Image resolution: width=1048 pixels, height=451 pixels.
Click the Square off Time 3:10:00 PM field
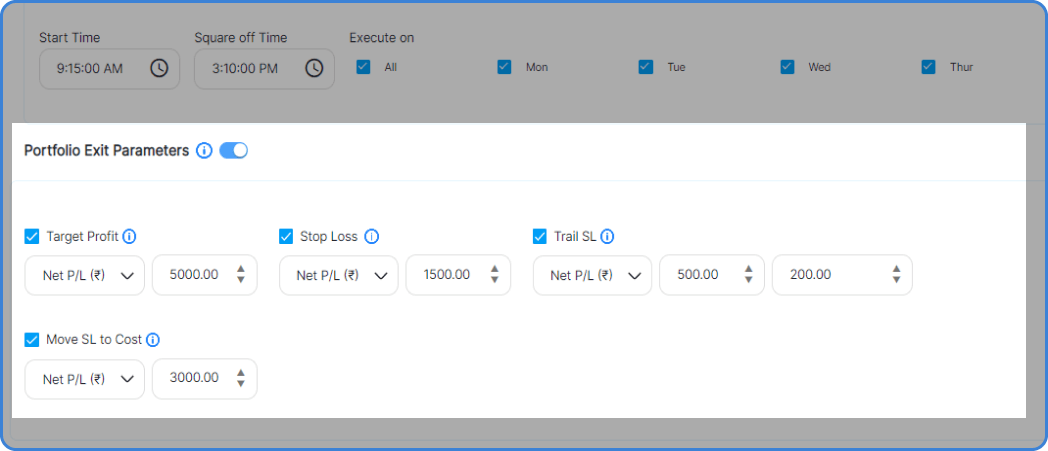(x=265, y=69)
